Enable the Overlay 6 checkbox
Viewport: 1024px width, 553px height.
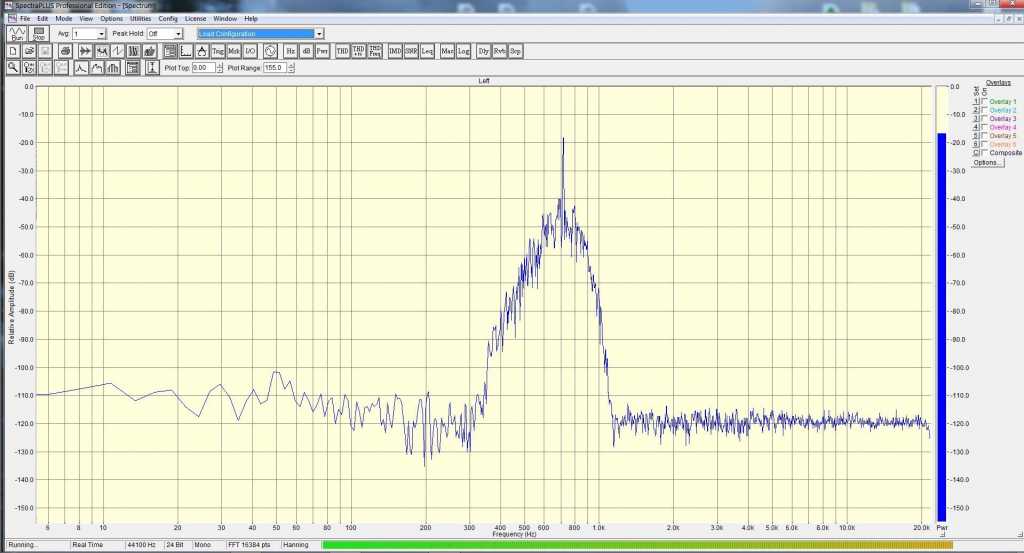tap(985, 144)
